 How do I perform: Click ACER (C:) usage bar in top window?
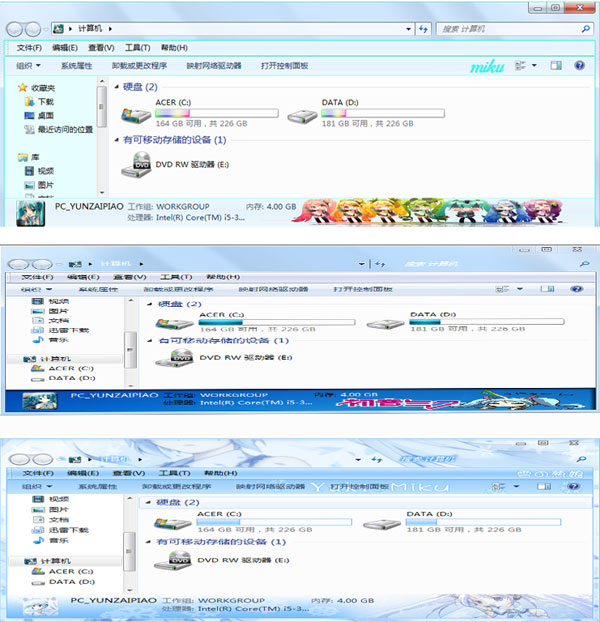tap(217, 113)
